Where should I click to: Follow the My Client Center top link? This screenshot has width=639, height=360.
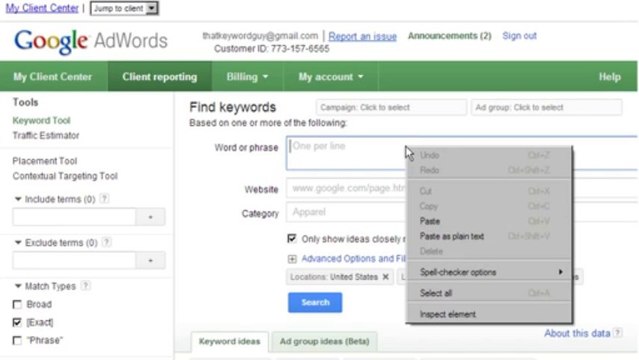click(42, 8)
